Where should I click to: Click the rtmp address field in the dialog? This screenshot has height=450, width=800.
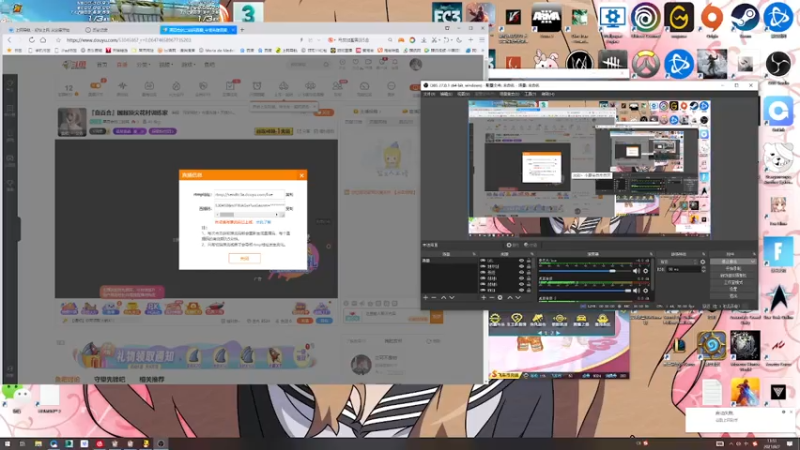click(249, 194)
